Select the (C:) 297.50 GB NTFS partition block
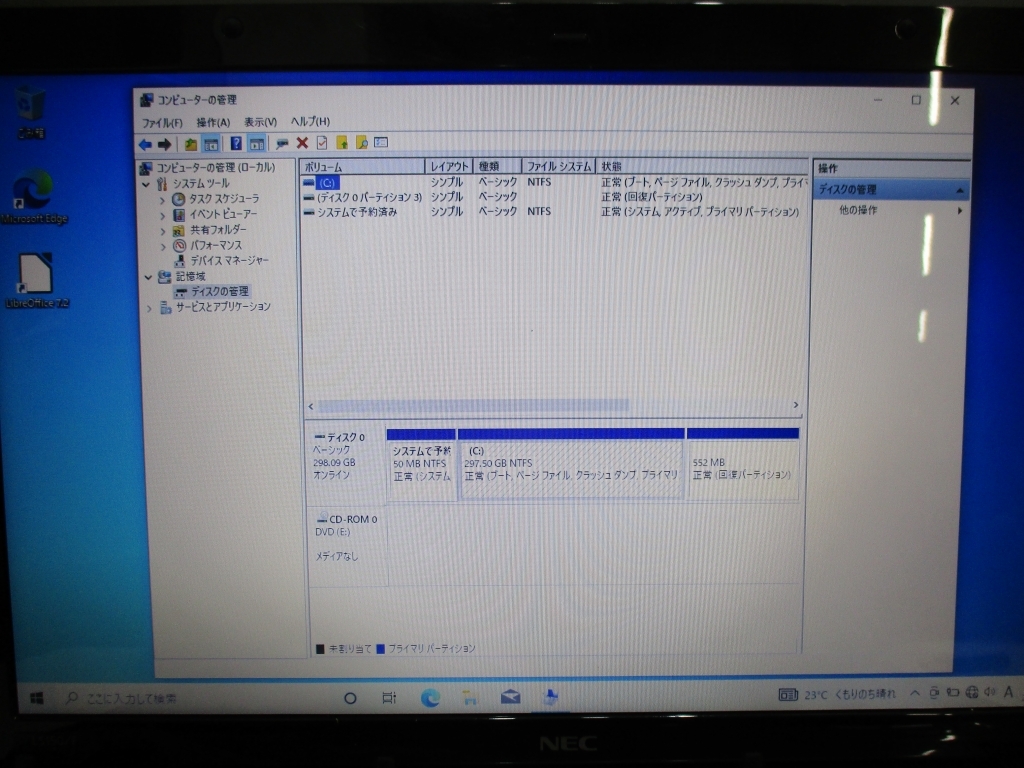 click(571, 465)
